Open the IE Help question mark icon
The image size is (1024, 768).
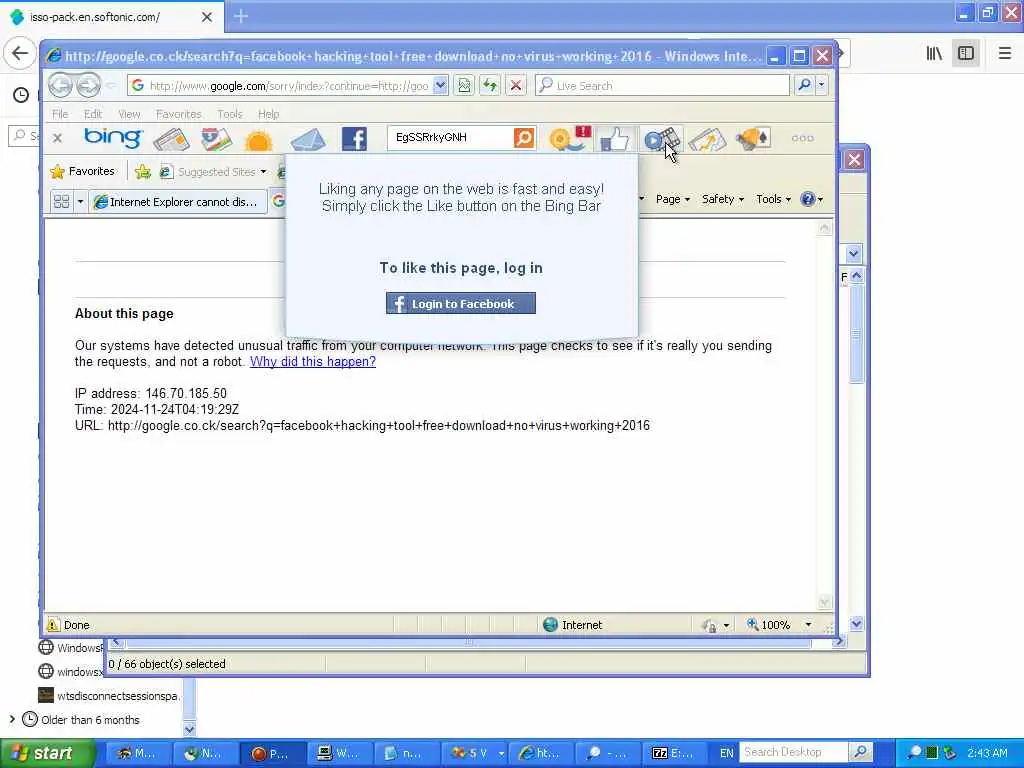pyautogui.click(x=808, y=199)
